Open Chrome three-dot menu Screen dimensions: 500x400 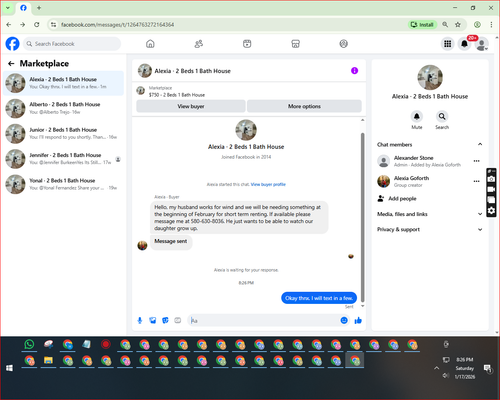491,25
